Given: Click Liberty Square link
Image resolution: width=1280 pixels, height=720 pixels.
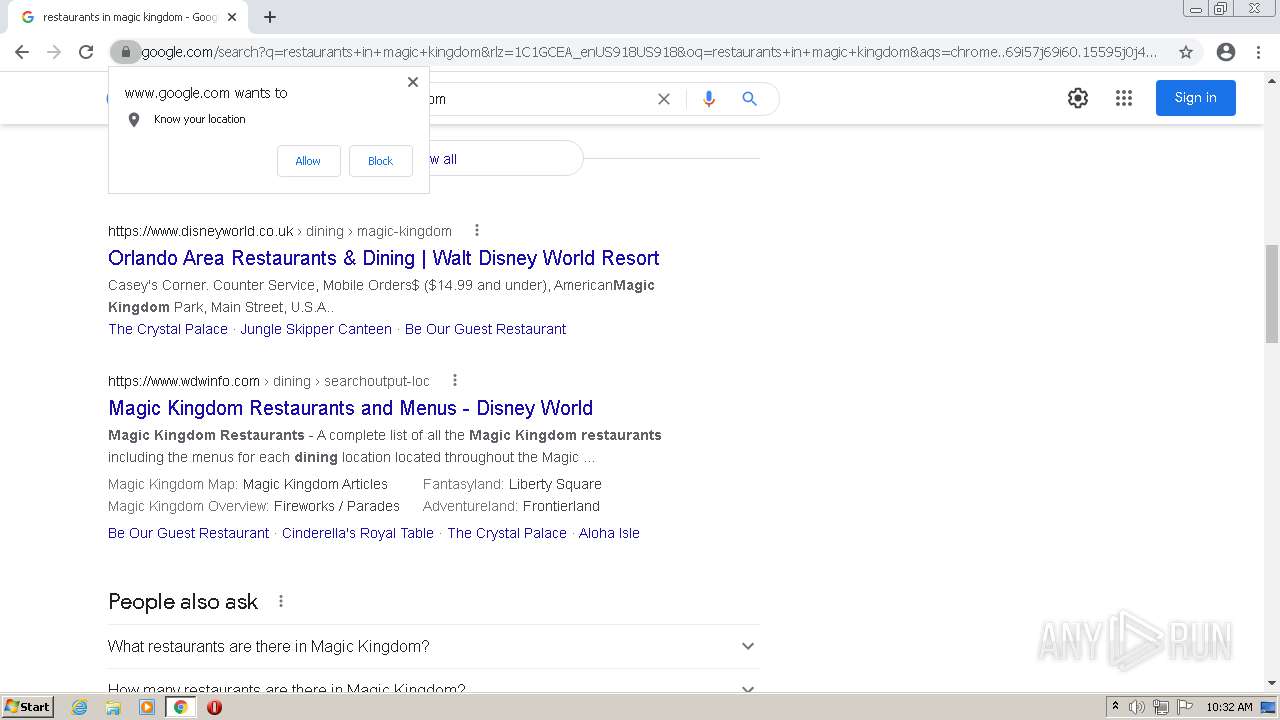Looking at the screenshot, I should [555, 484].
